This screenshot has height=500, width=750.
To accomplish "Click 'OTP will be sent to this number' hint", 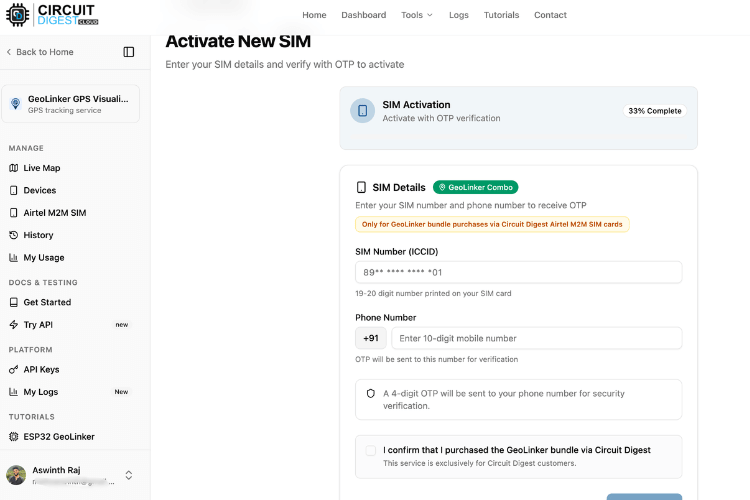I will click(436, 359).
